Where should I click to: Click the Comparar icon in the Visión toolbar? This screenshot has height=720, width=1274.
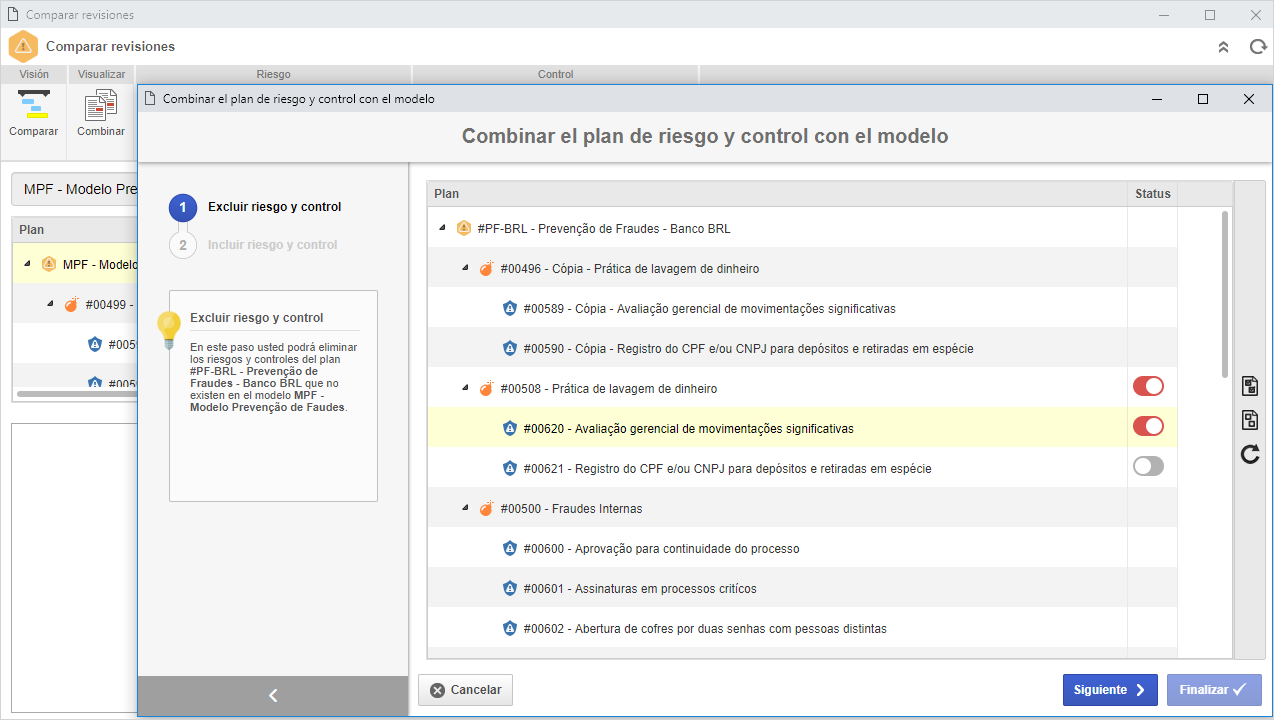point(33,104)
